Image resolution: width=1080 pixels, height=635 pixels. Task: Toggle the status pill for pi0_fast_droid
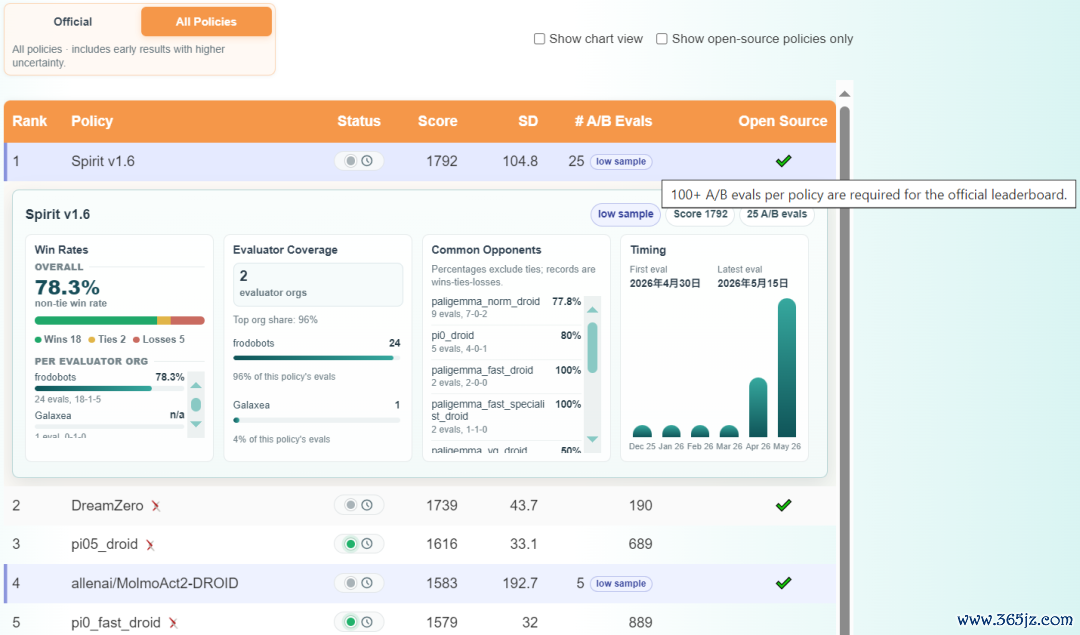(x=359, y=622)
